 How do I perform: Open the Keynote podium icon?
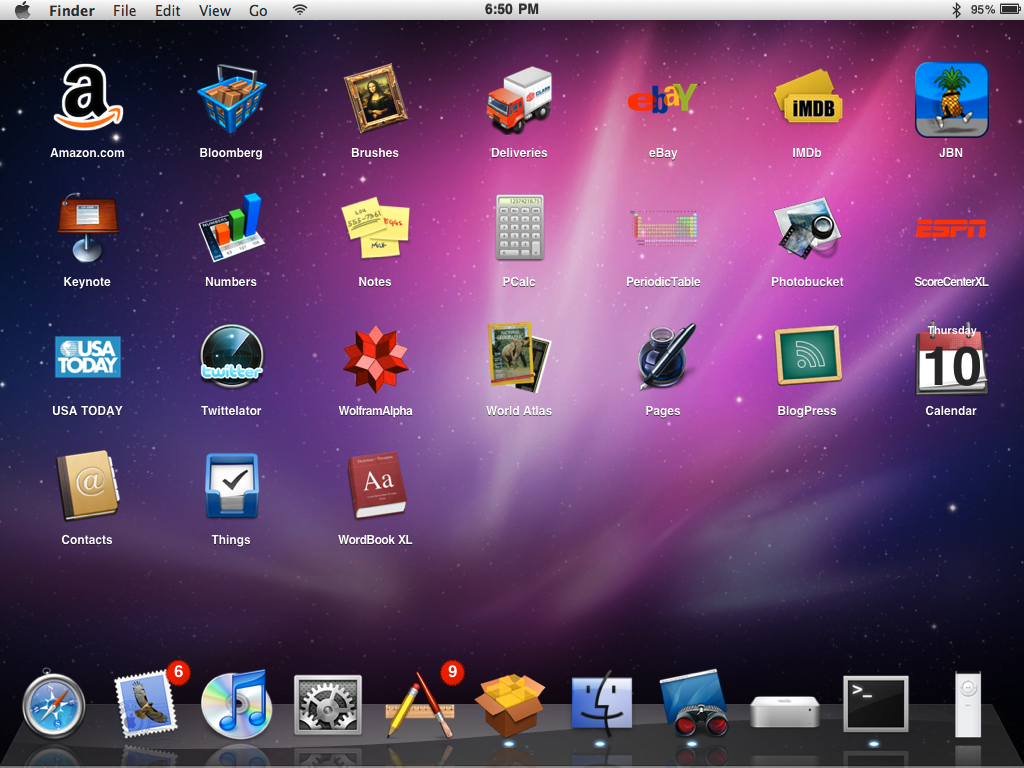point(88,228)
